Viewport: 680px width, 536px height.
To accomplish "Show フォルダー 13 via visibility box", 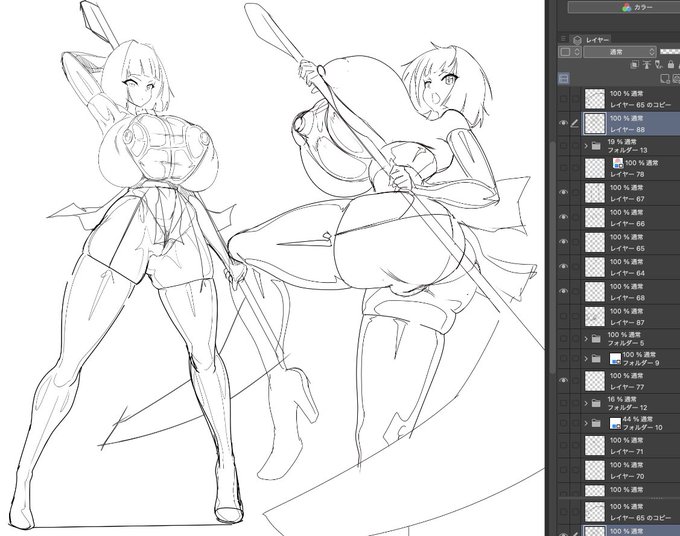I will 563,146.
